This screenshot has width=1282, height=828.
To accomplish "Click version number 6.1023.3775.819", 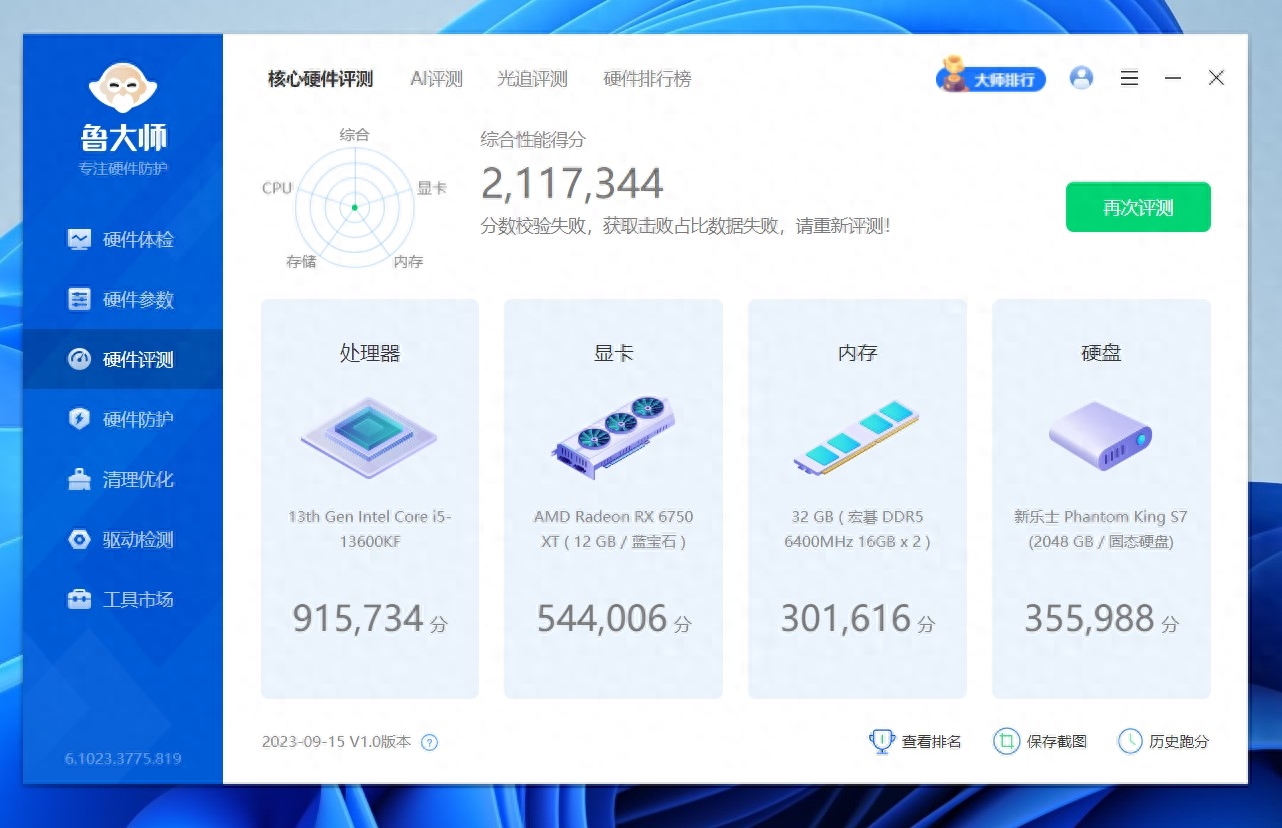I will [123, 759].
